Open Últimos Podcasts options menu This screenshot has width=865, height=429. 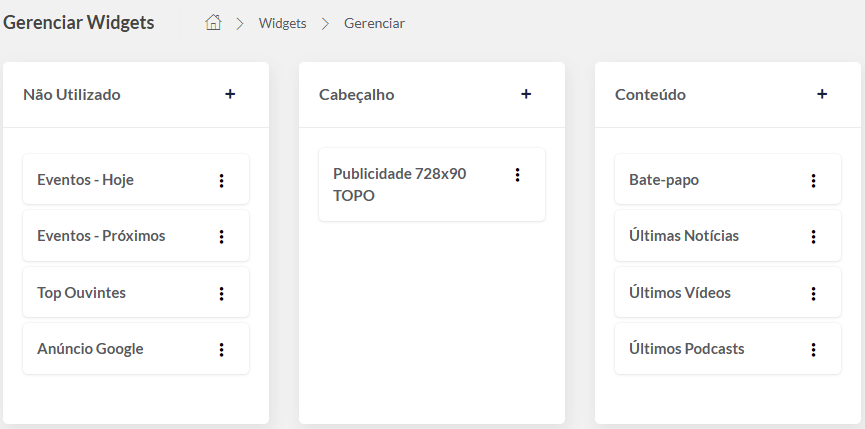click(x=814, y=349)
